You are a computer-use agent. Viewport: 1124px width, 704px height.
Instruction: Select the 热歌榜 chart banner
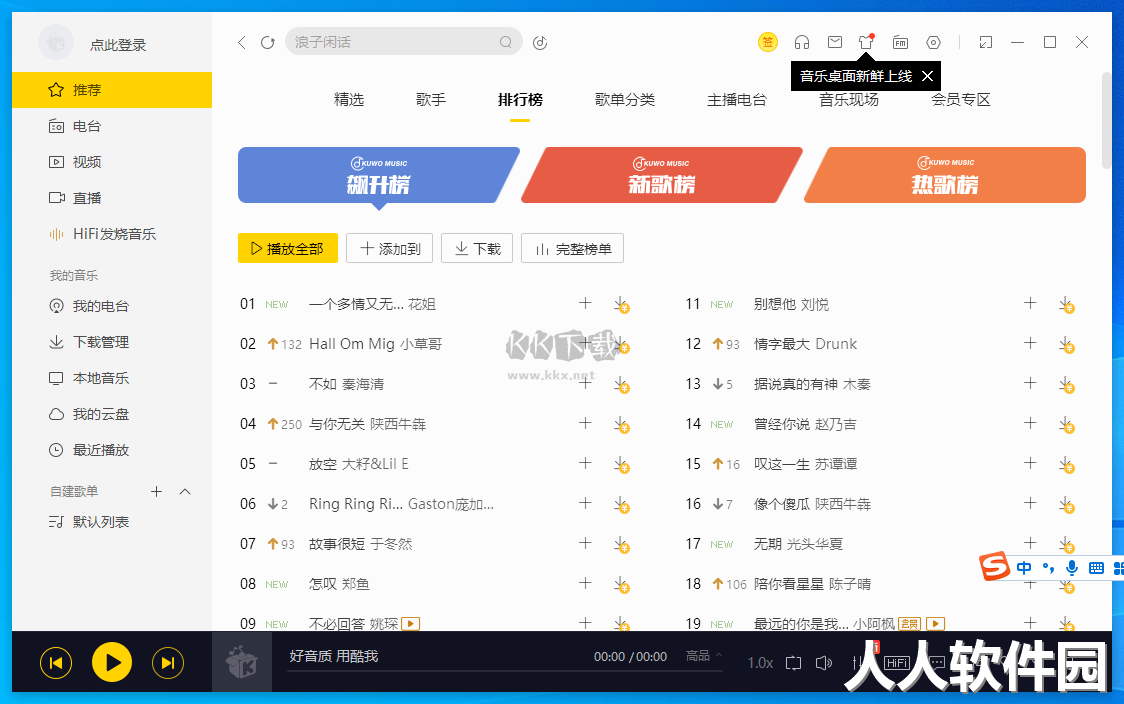[x=945, y=175]
